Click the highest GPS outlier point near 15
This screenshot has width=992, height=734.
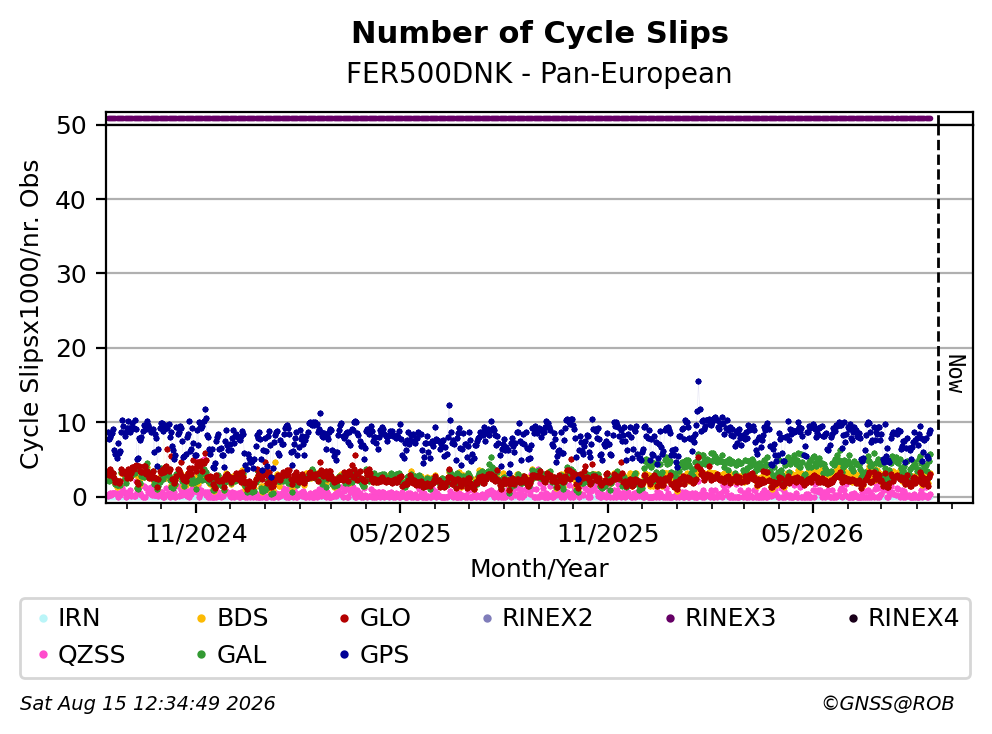pyautogui.click(x=698, y=382)
